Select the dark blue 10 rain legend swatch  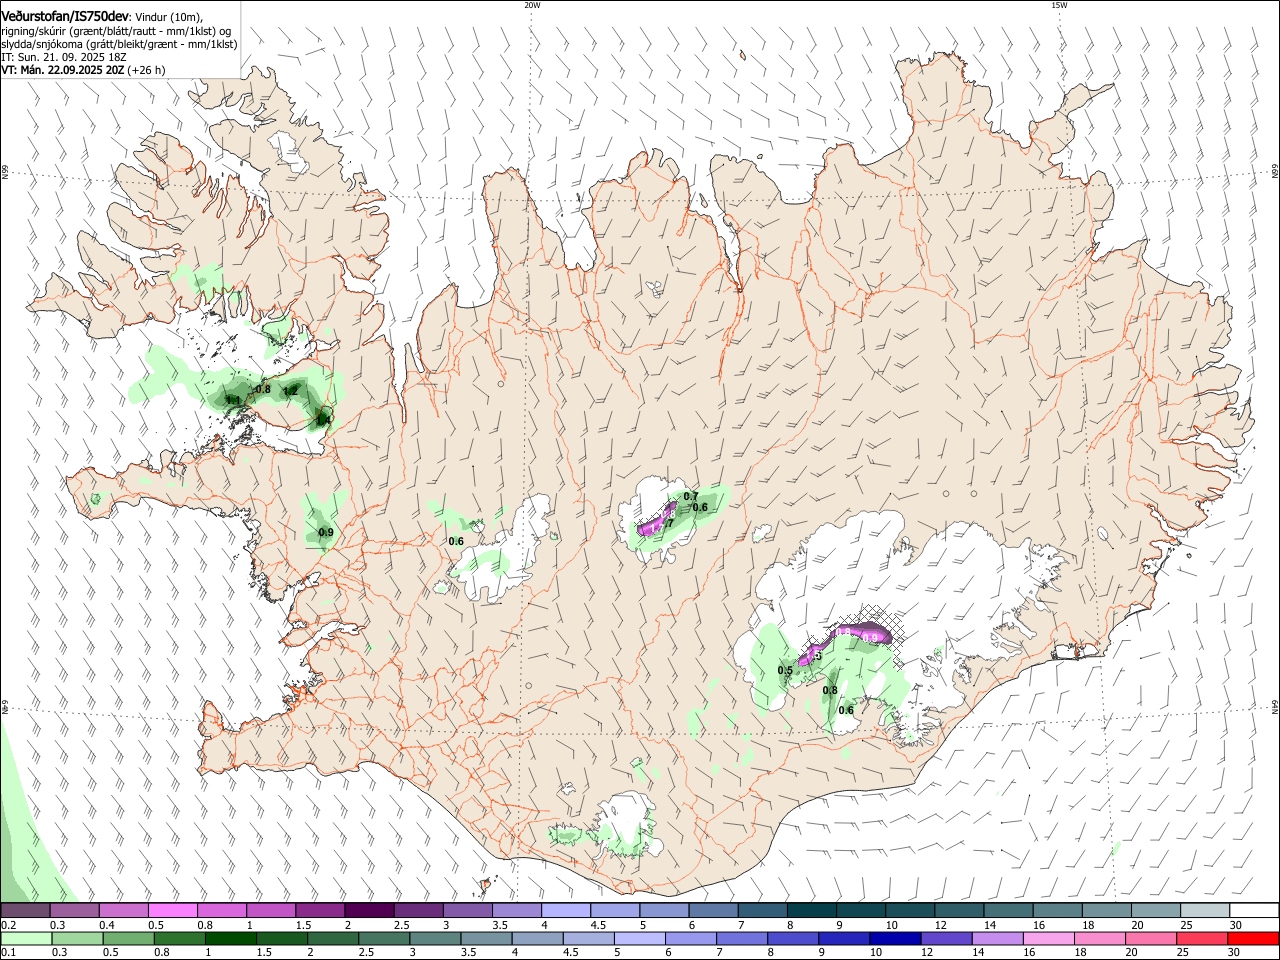click(x=896, y=939)
